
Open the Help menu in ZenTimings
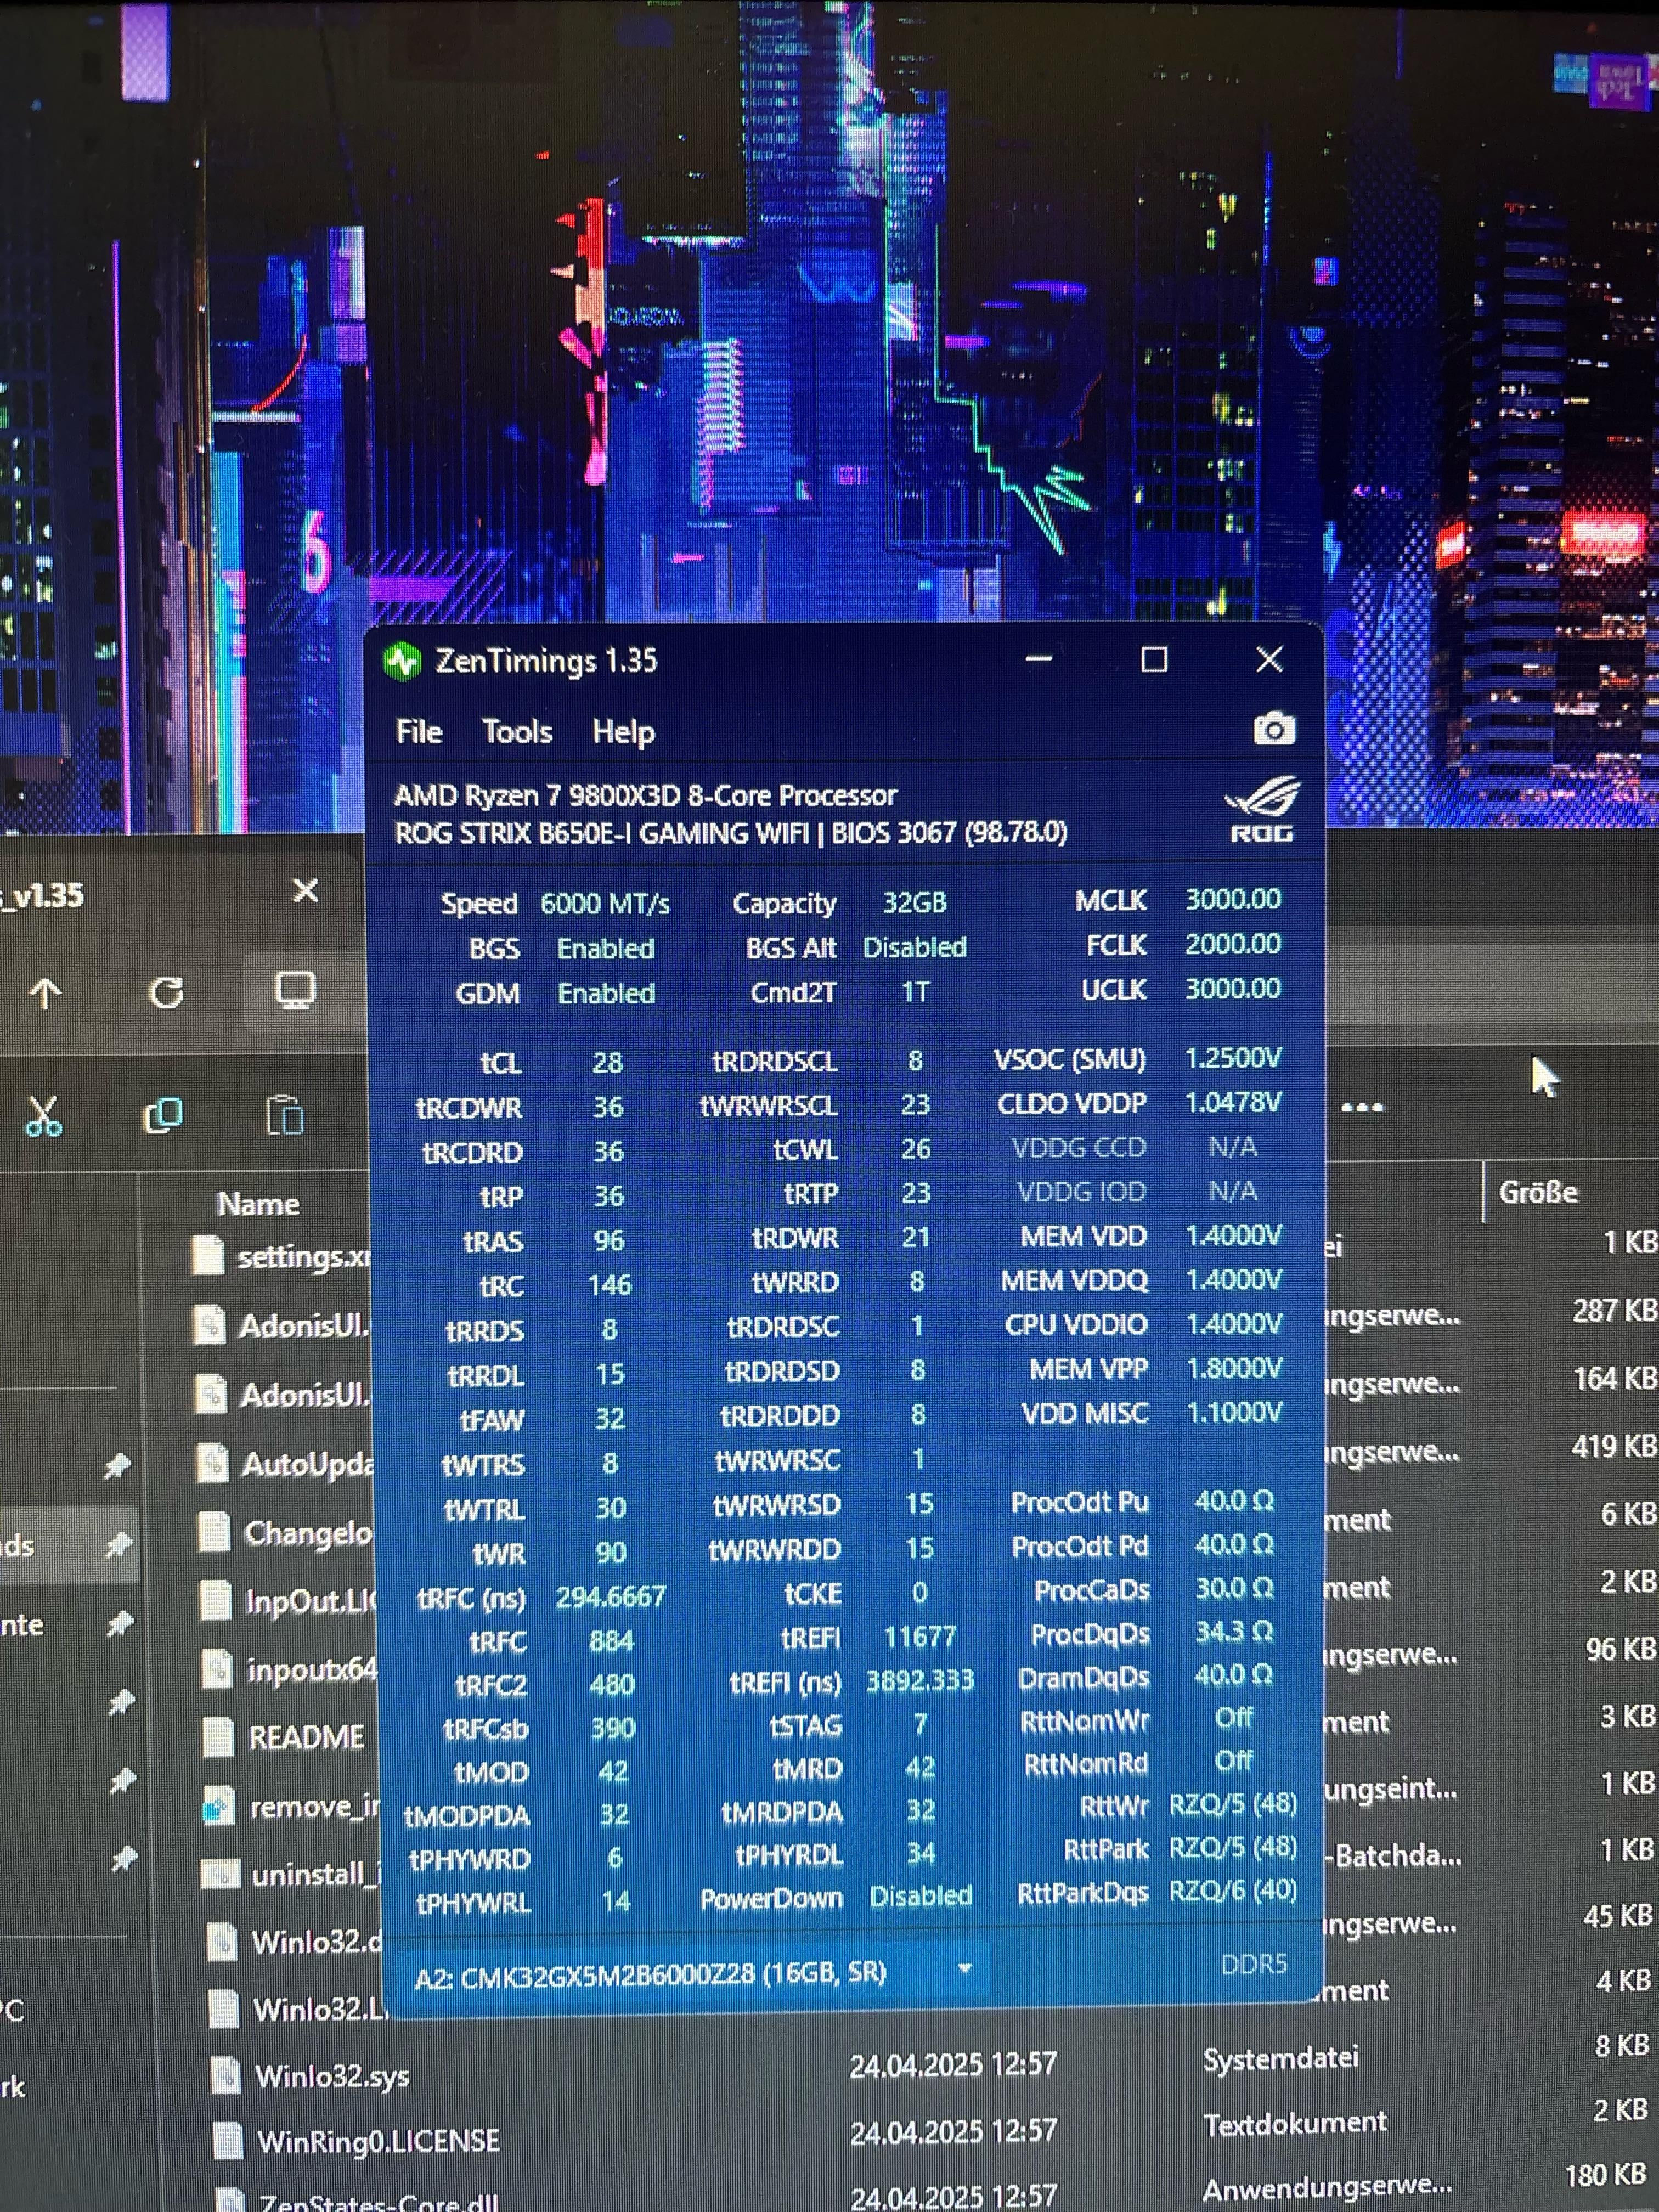point(623,732)
